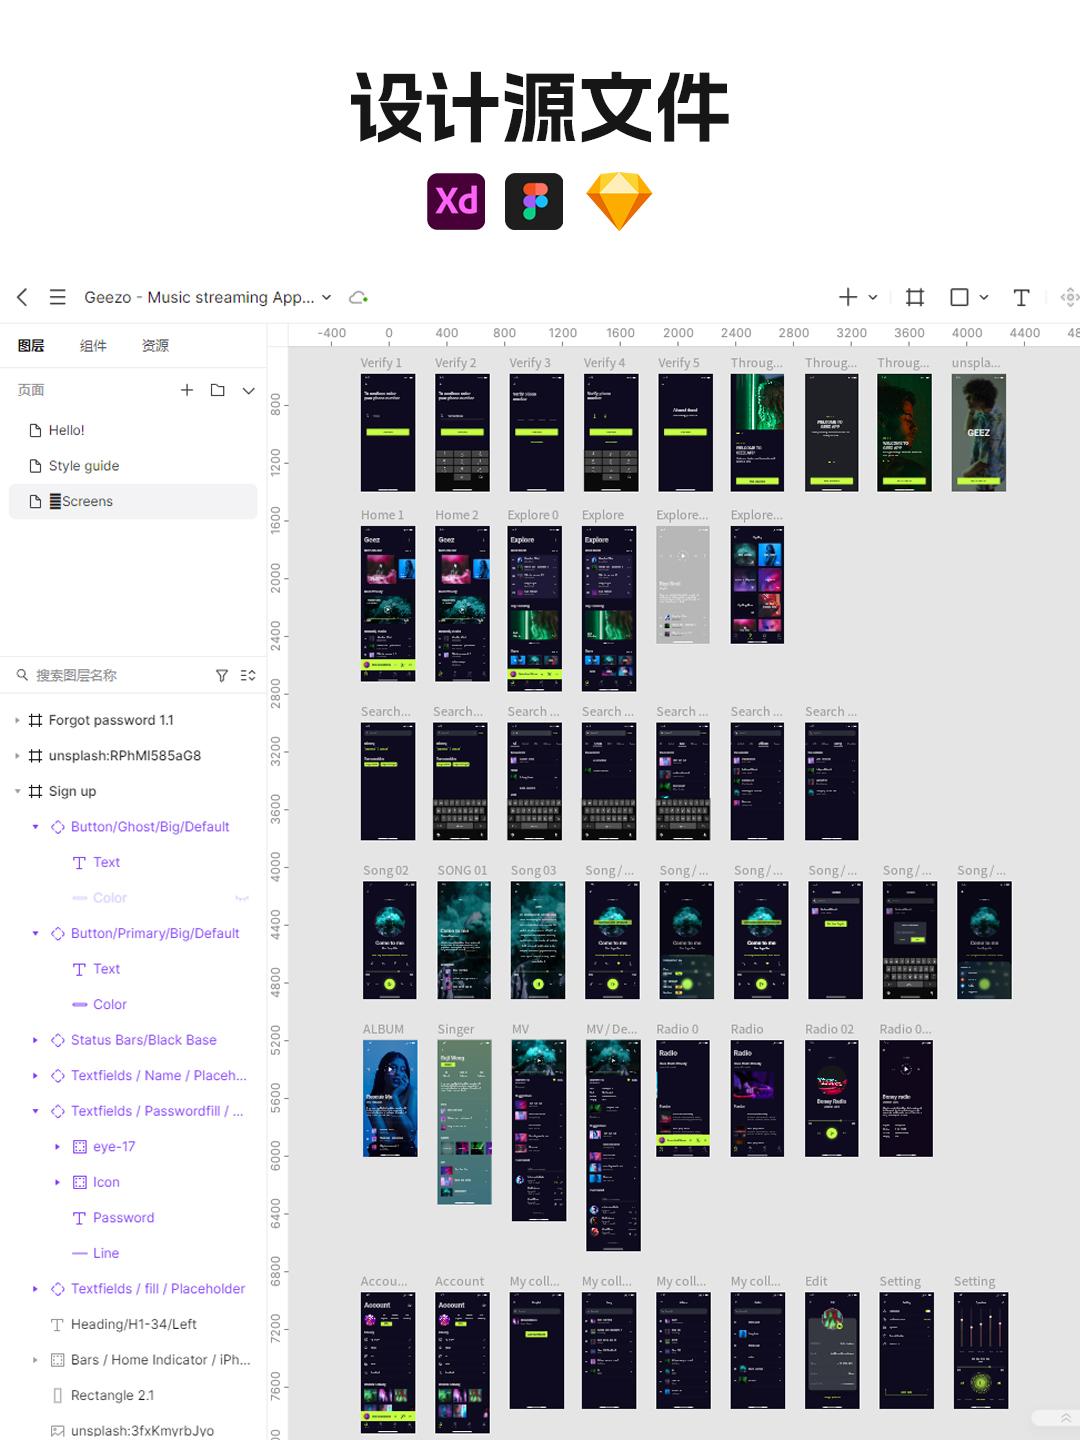Click the collapse all layers icon

(x=248, y=676)
